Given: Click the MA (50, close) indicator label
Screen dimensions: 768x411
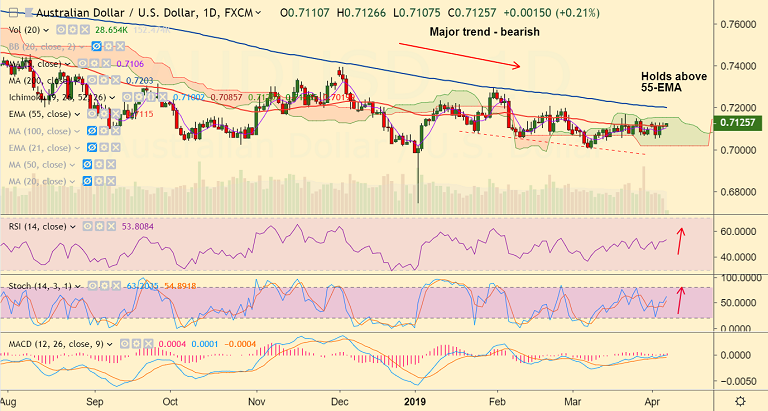Looking at the screenshot, I should 38,164.
